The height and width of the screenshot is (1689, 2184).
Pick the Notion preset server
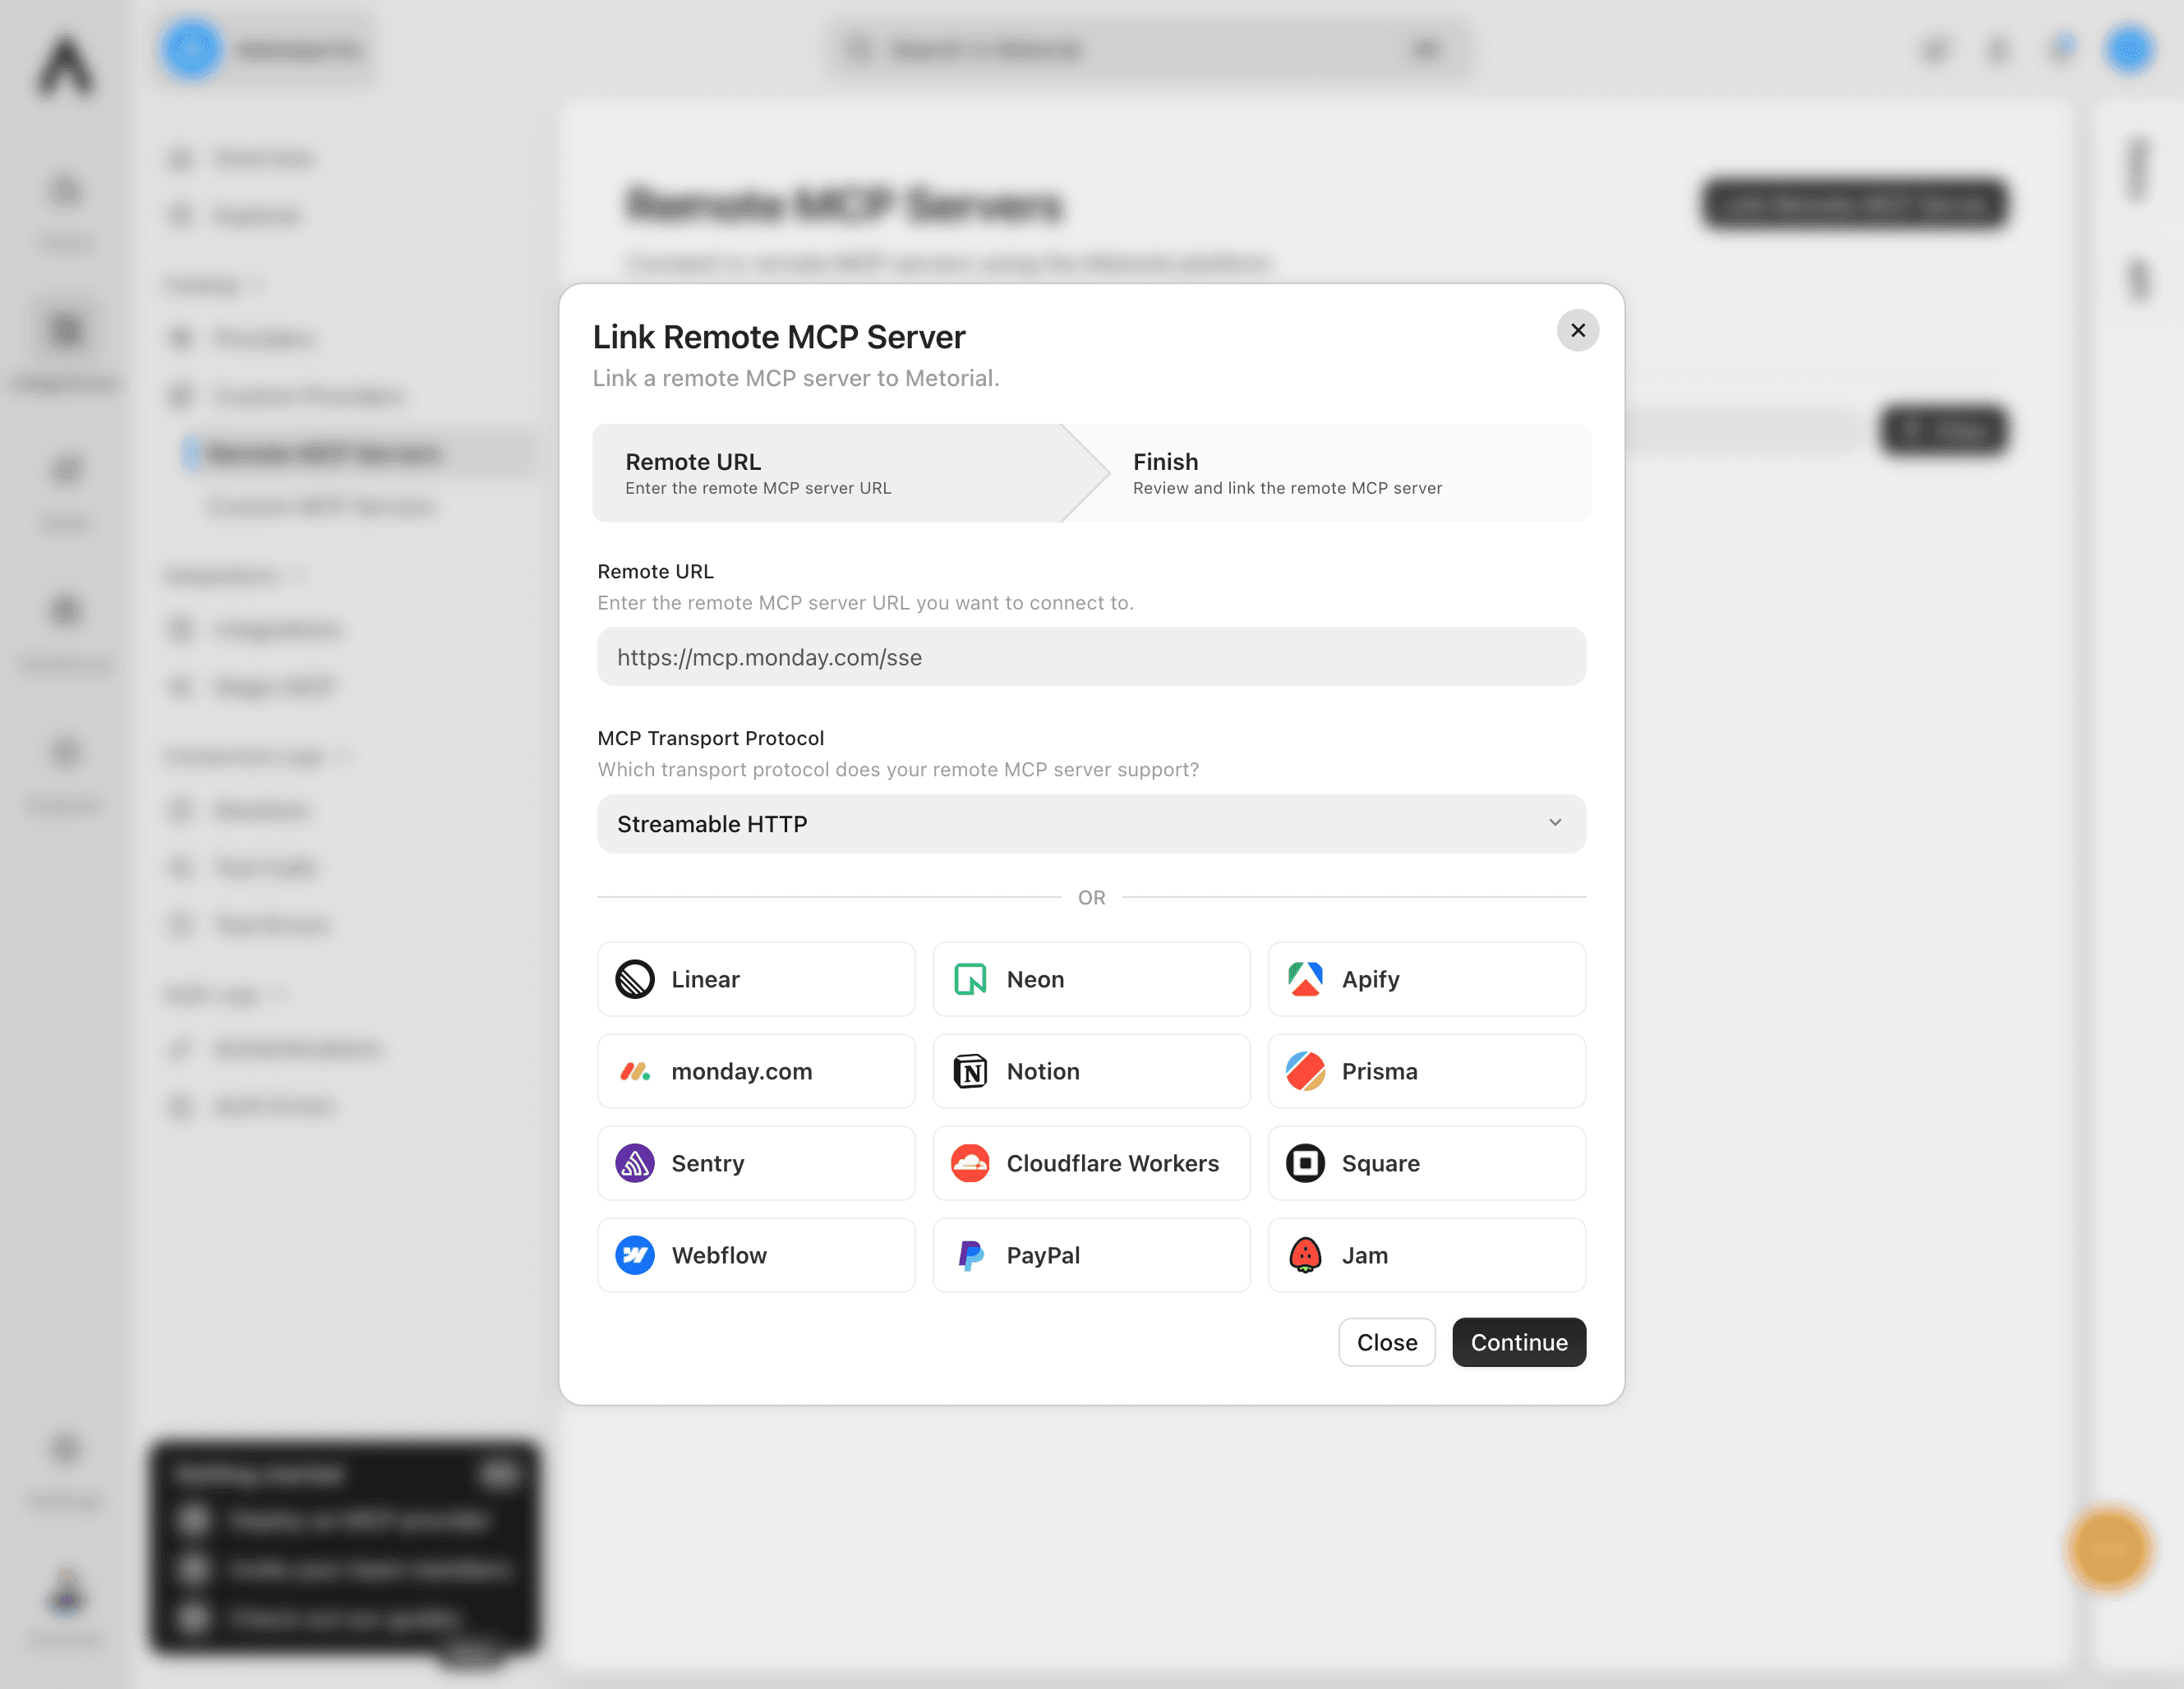[x=1091, y=1071]
